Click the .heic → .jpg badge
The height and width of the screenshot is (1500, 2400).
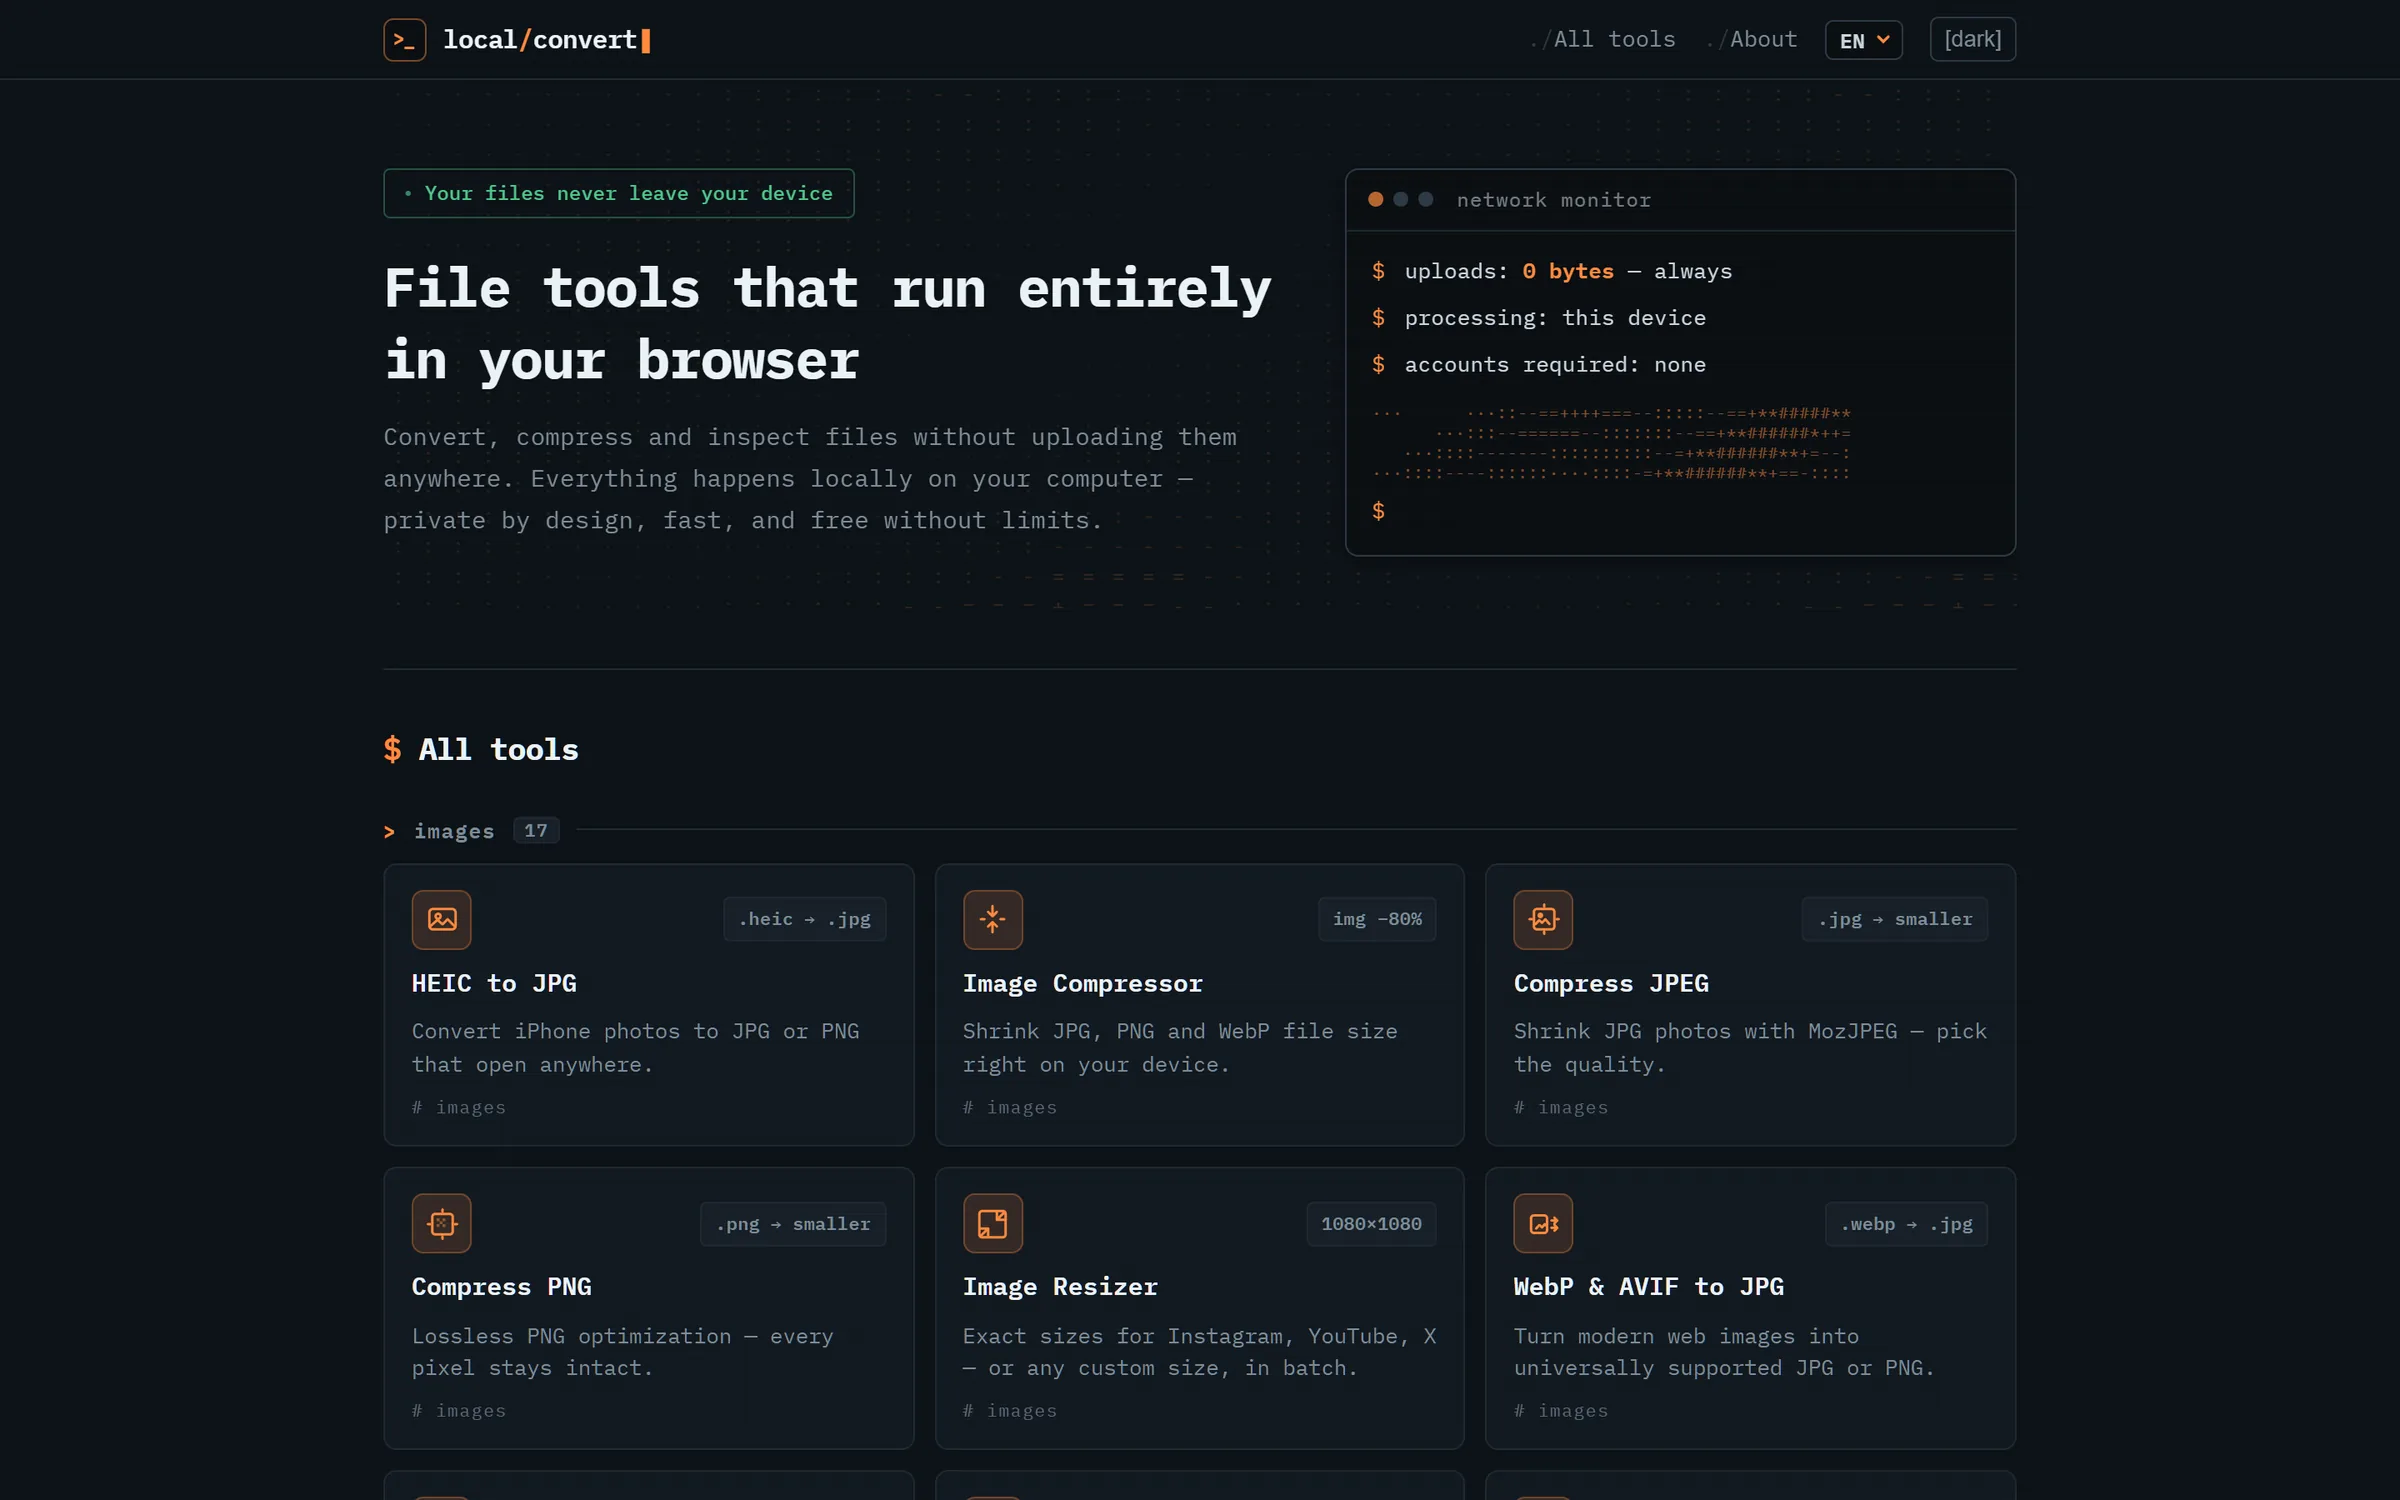point(804,919)
